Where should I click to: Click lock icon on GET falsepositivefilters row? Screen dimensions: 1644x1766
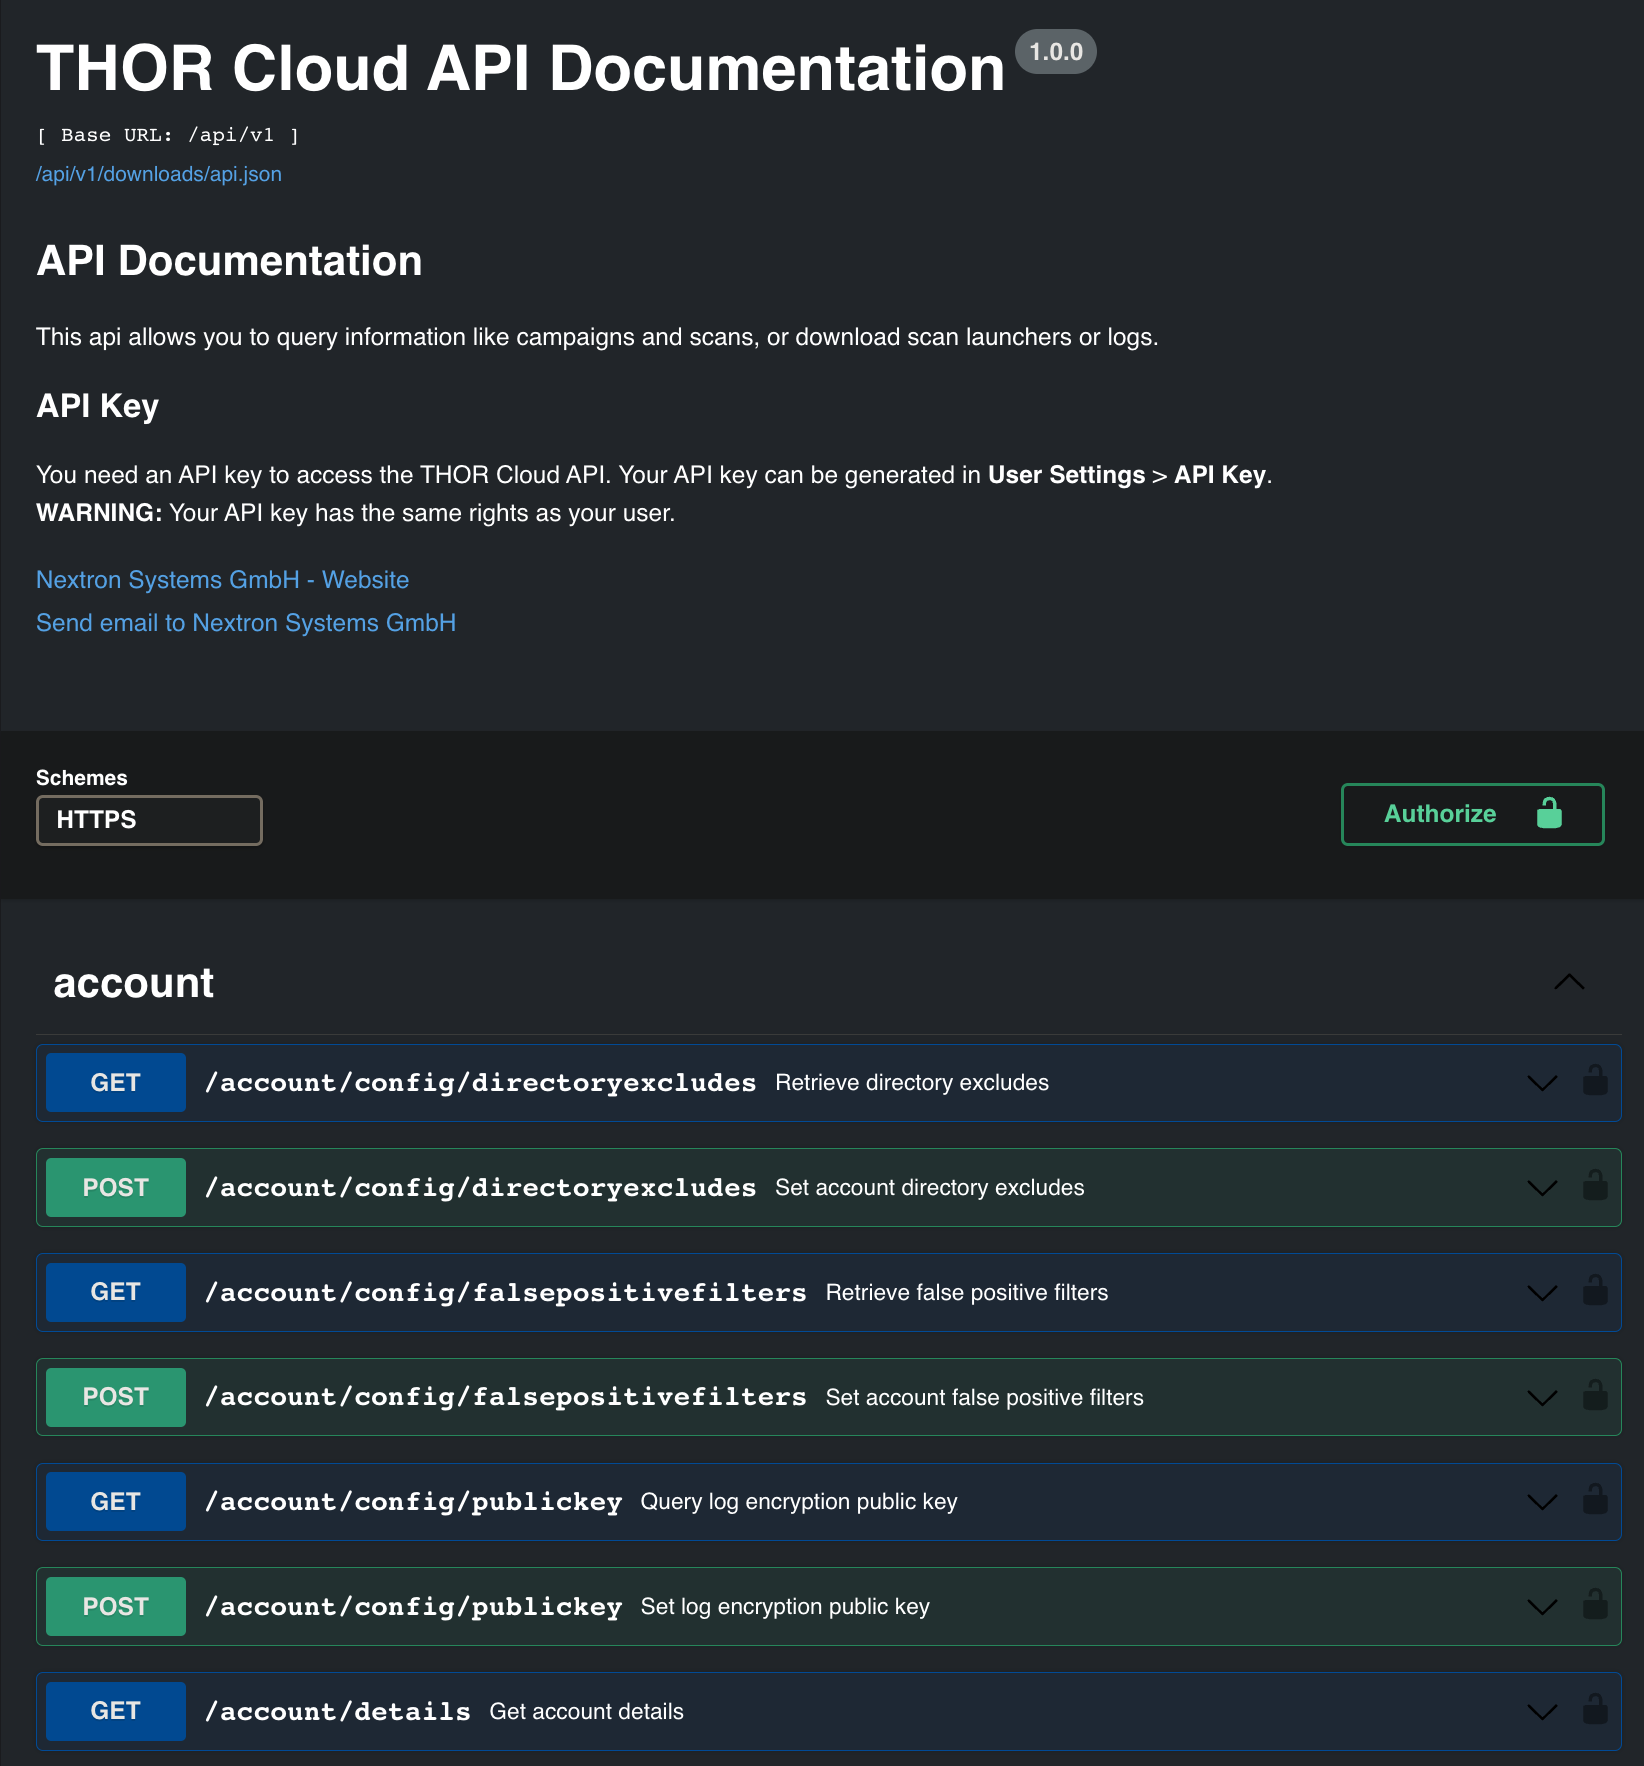1595,1291
